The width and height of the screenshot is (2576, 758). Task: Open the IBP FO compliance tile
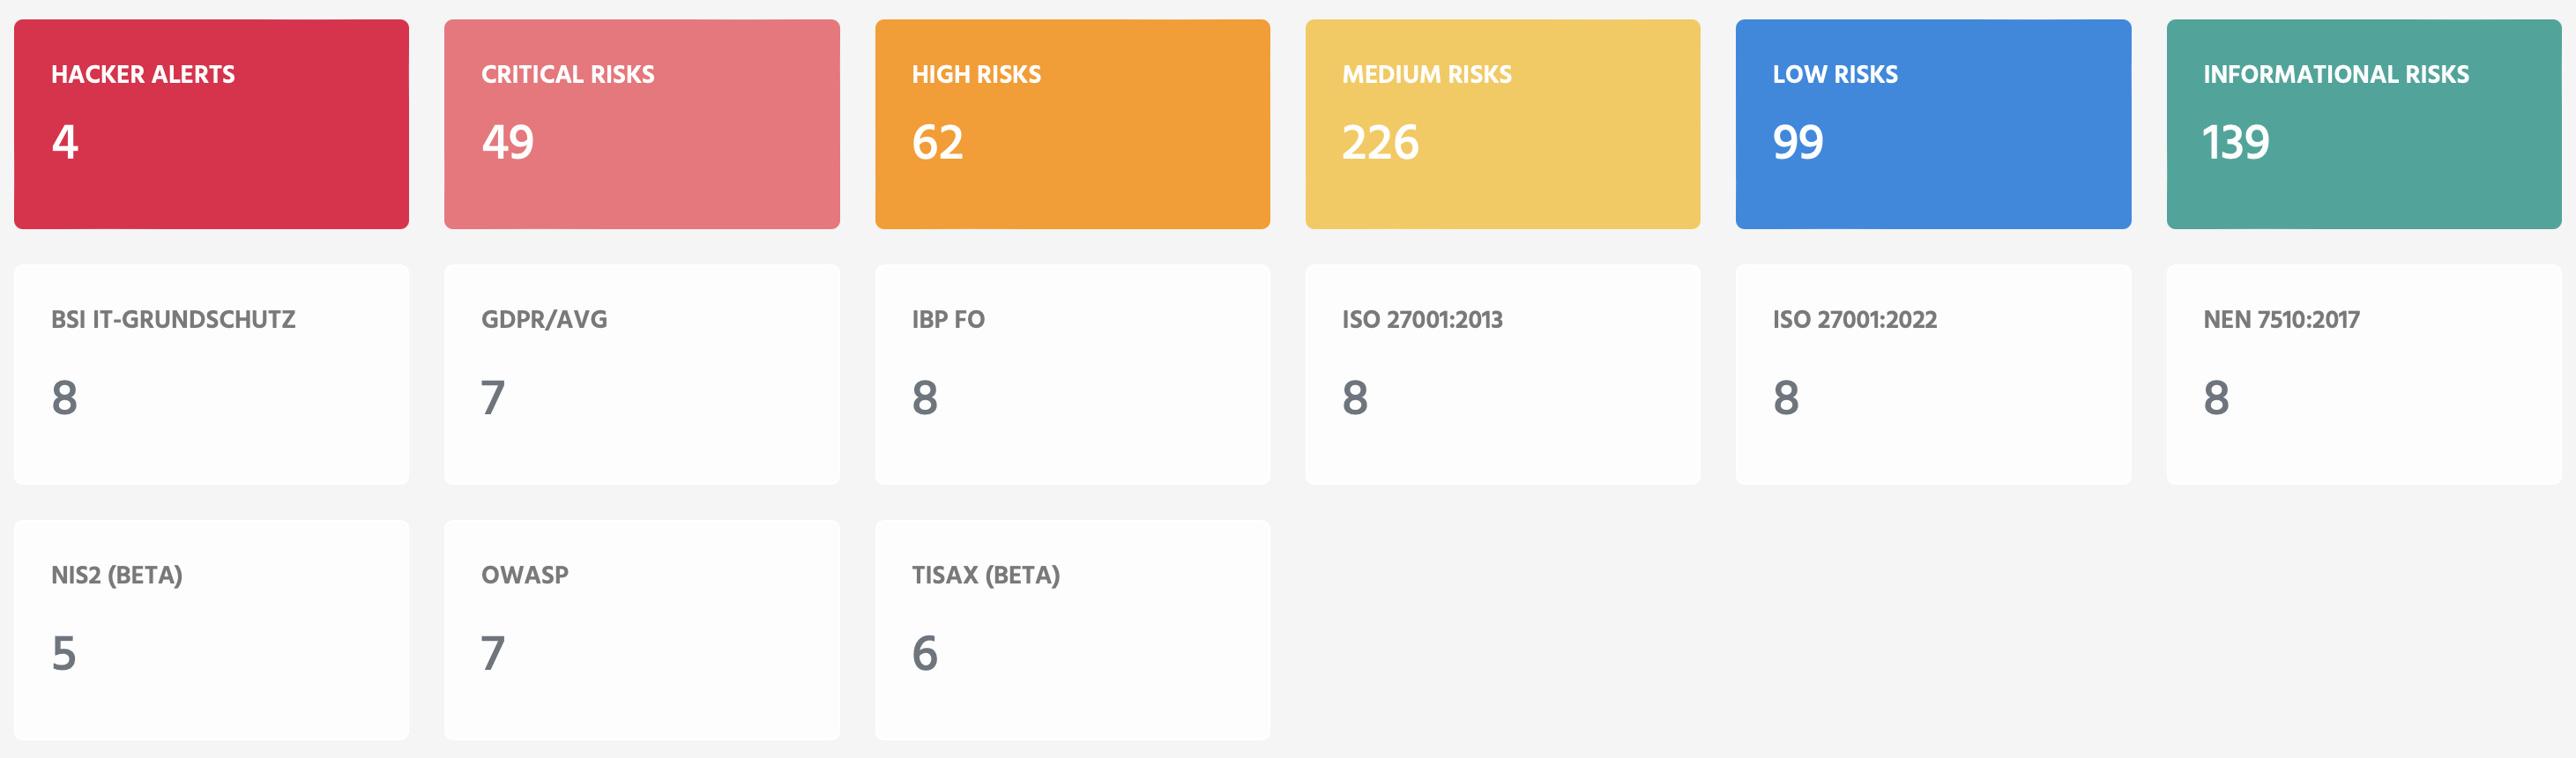point(1072,375)
